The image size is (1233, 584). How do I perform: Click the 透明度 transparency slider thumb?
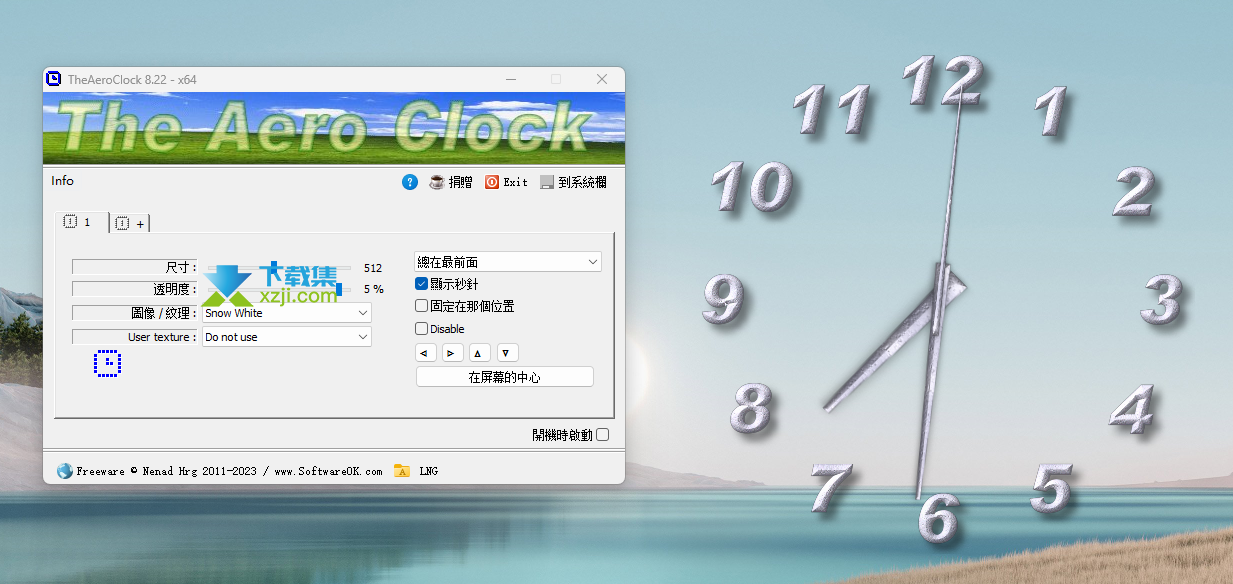(x=339, y=289)
